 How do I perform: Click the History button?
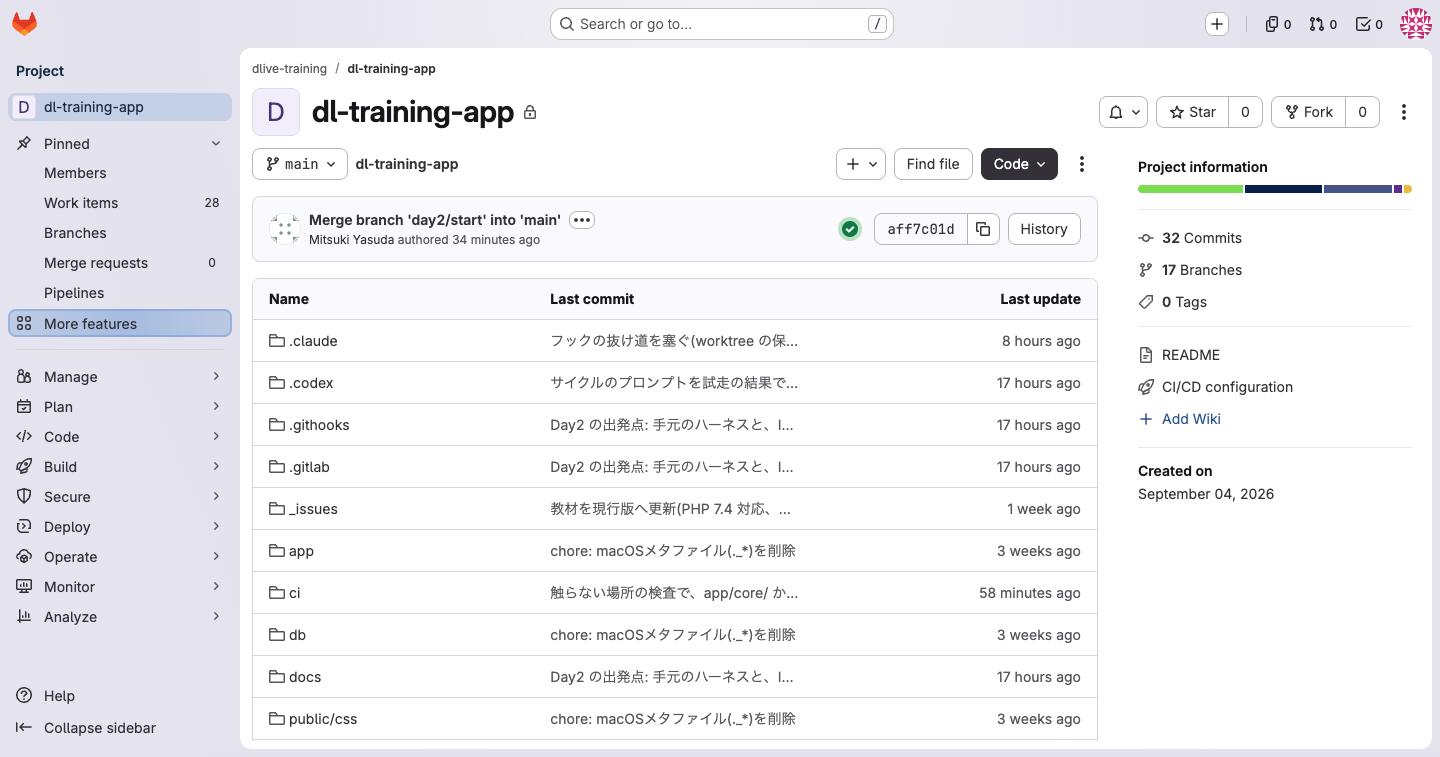click(1044, 229)
